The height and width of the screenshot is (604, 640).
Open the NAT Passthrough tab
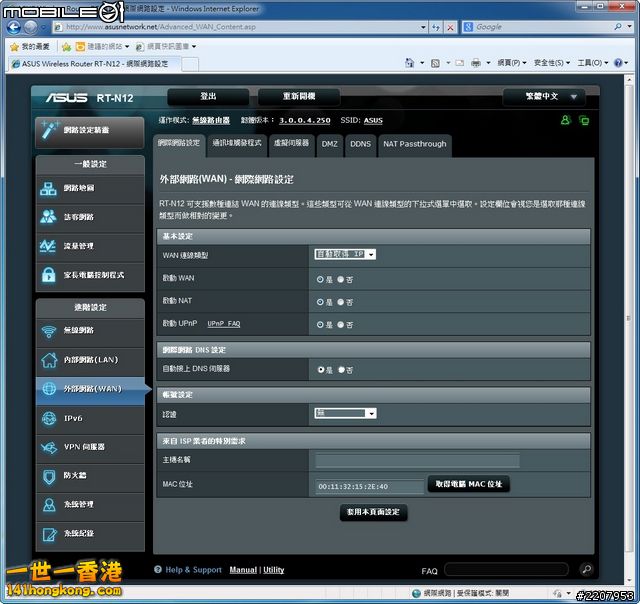point(414,144)
